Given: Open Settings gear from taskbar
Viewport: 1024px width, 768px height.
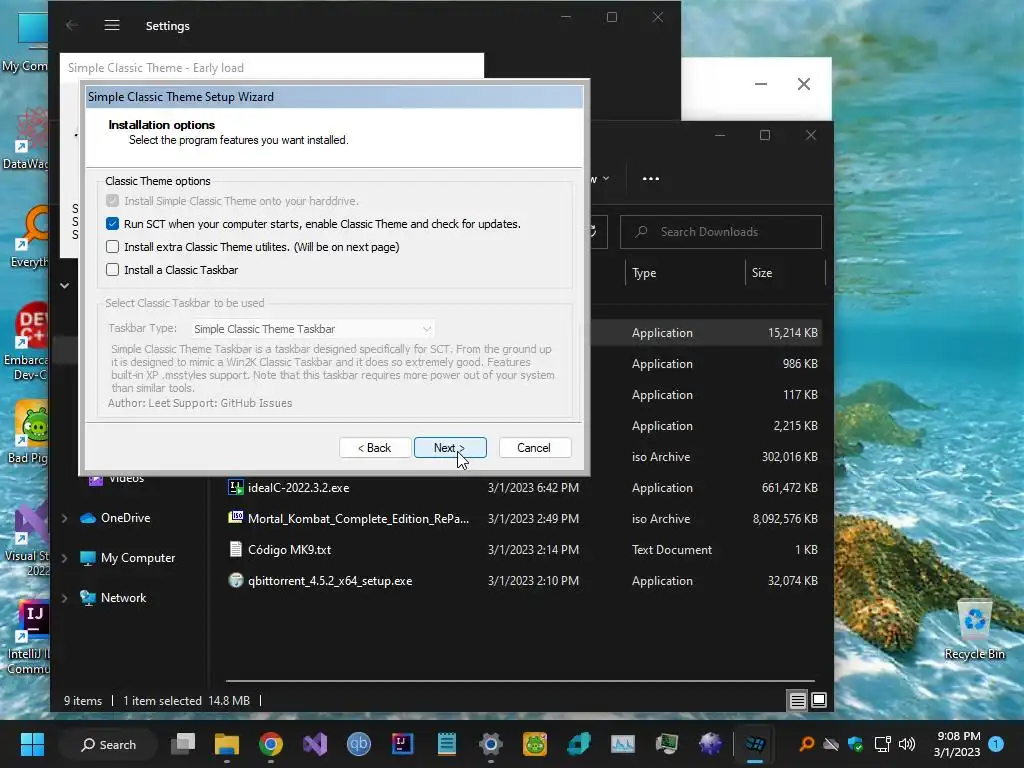Looking at the screenshot, I should 490,744.
